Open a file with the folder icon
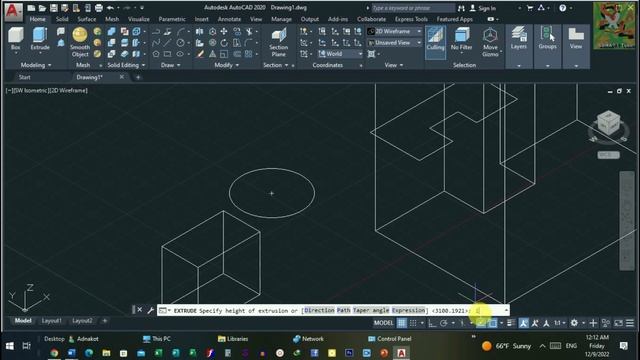Screen dimensions: 640x360 coord(42,8)
